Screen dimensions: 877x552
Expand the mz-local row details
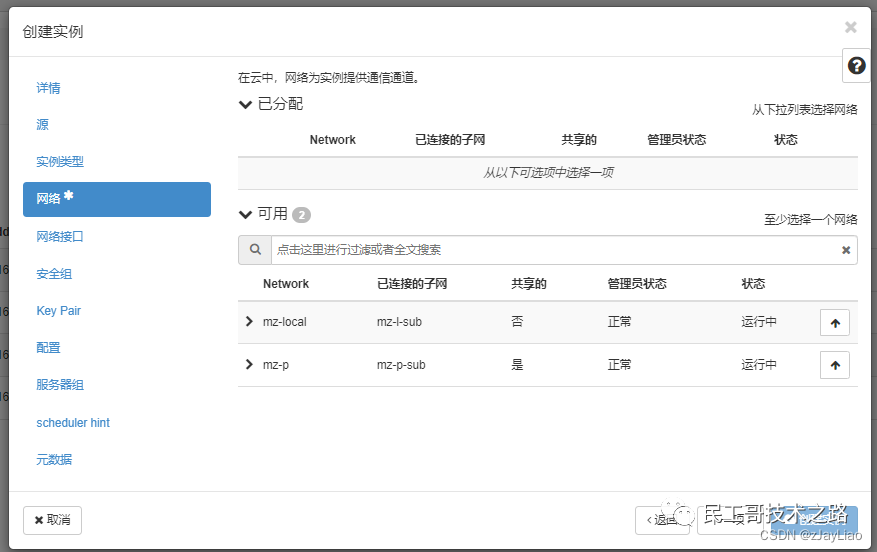249,322
